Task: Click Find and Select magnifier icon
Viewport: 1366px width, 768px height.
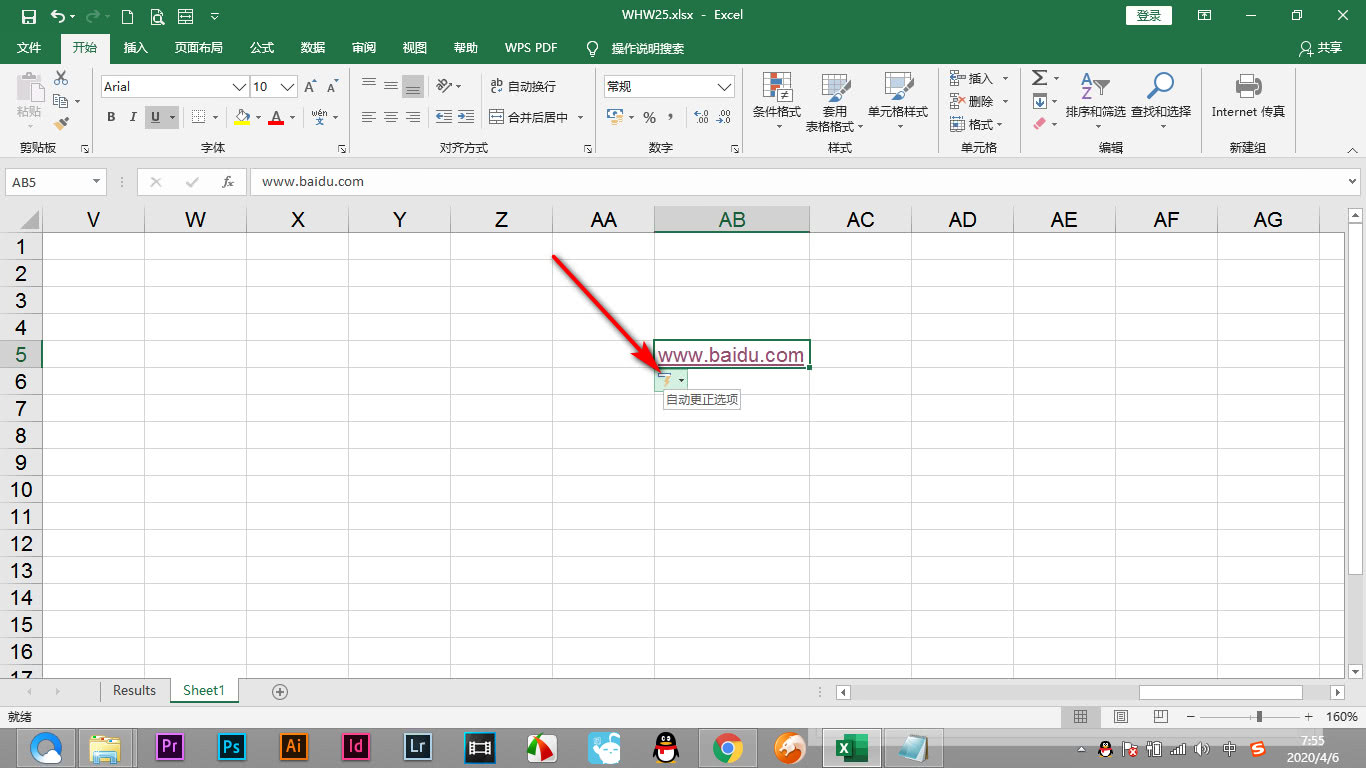Action: 1160,87
